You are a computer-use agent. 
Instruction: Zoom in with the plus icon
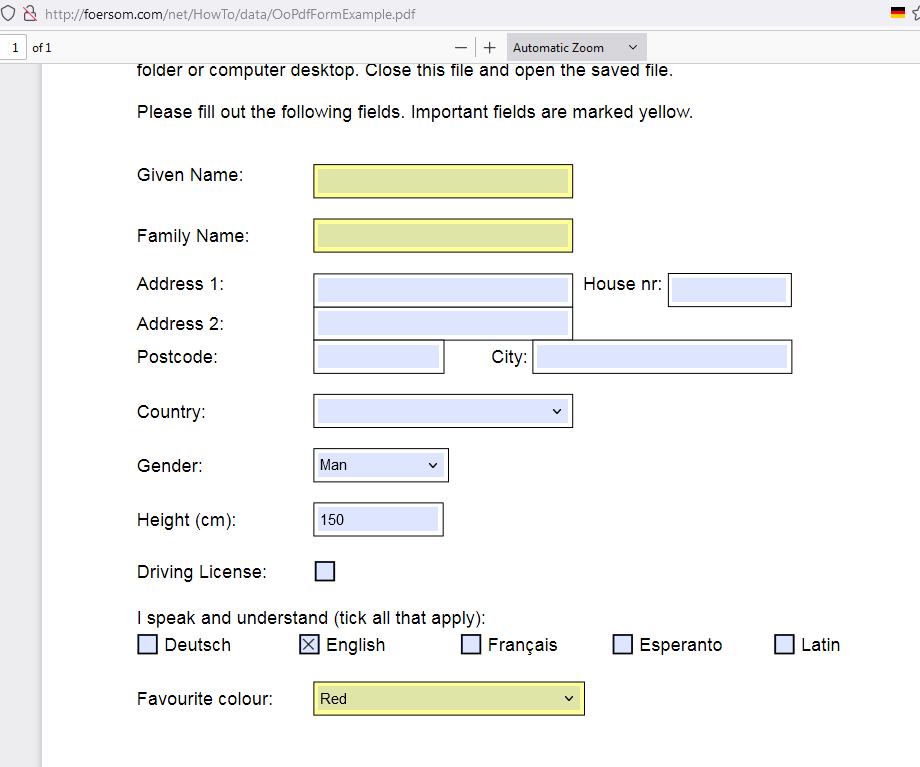tap(489, 47)
